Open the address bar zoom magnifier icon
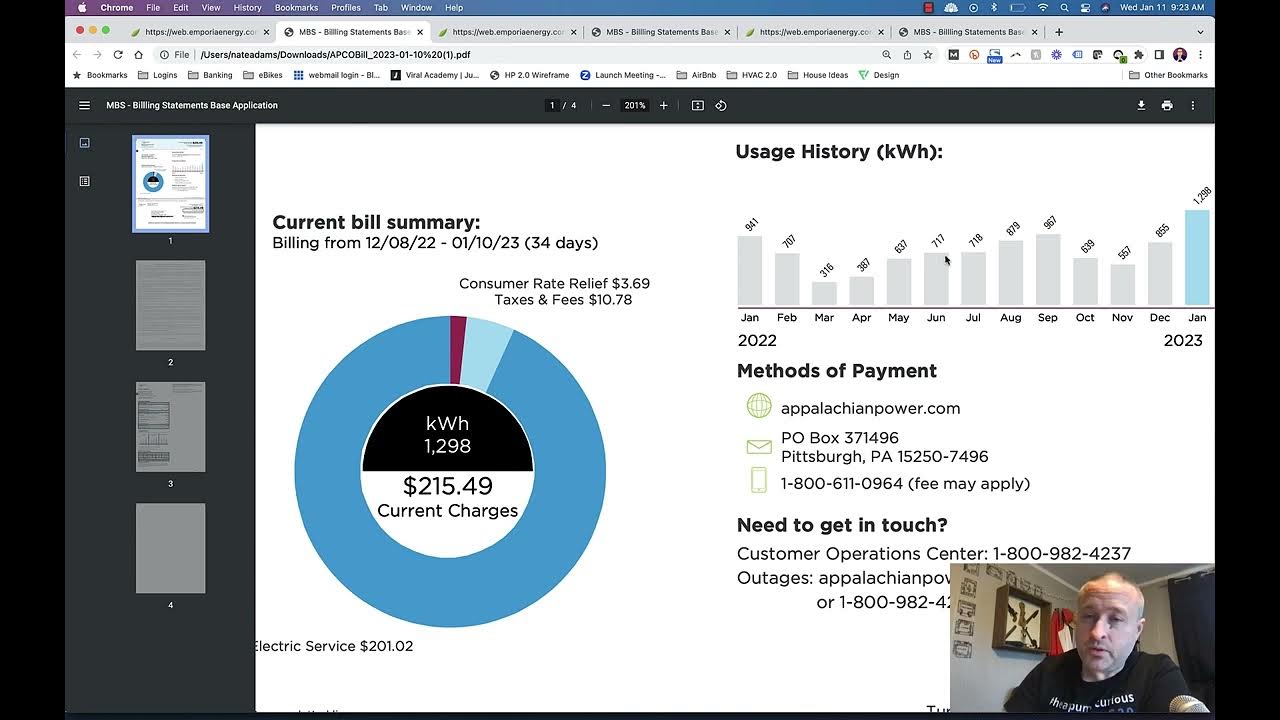 (x=886, y=55)
